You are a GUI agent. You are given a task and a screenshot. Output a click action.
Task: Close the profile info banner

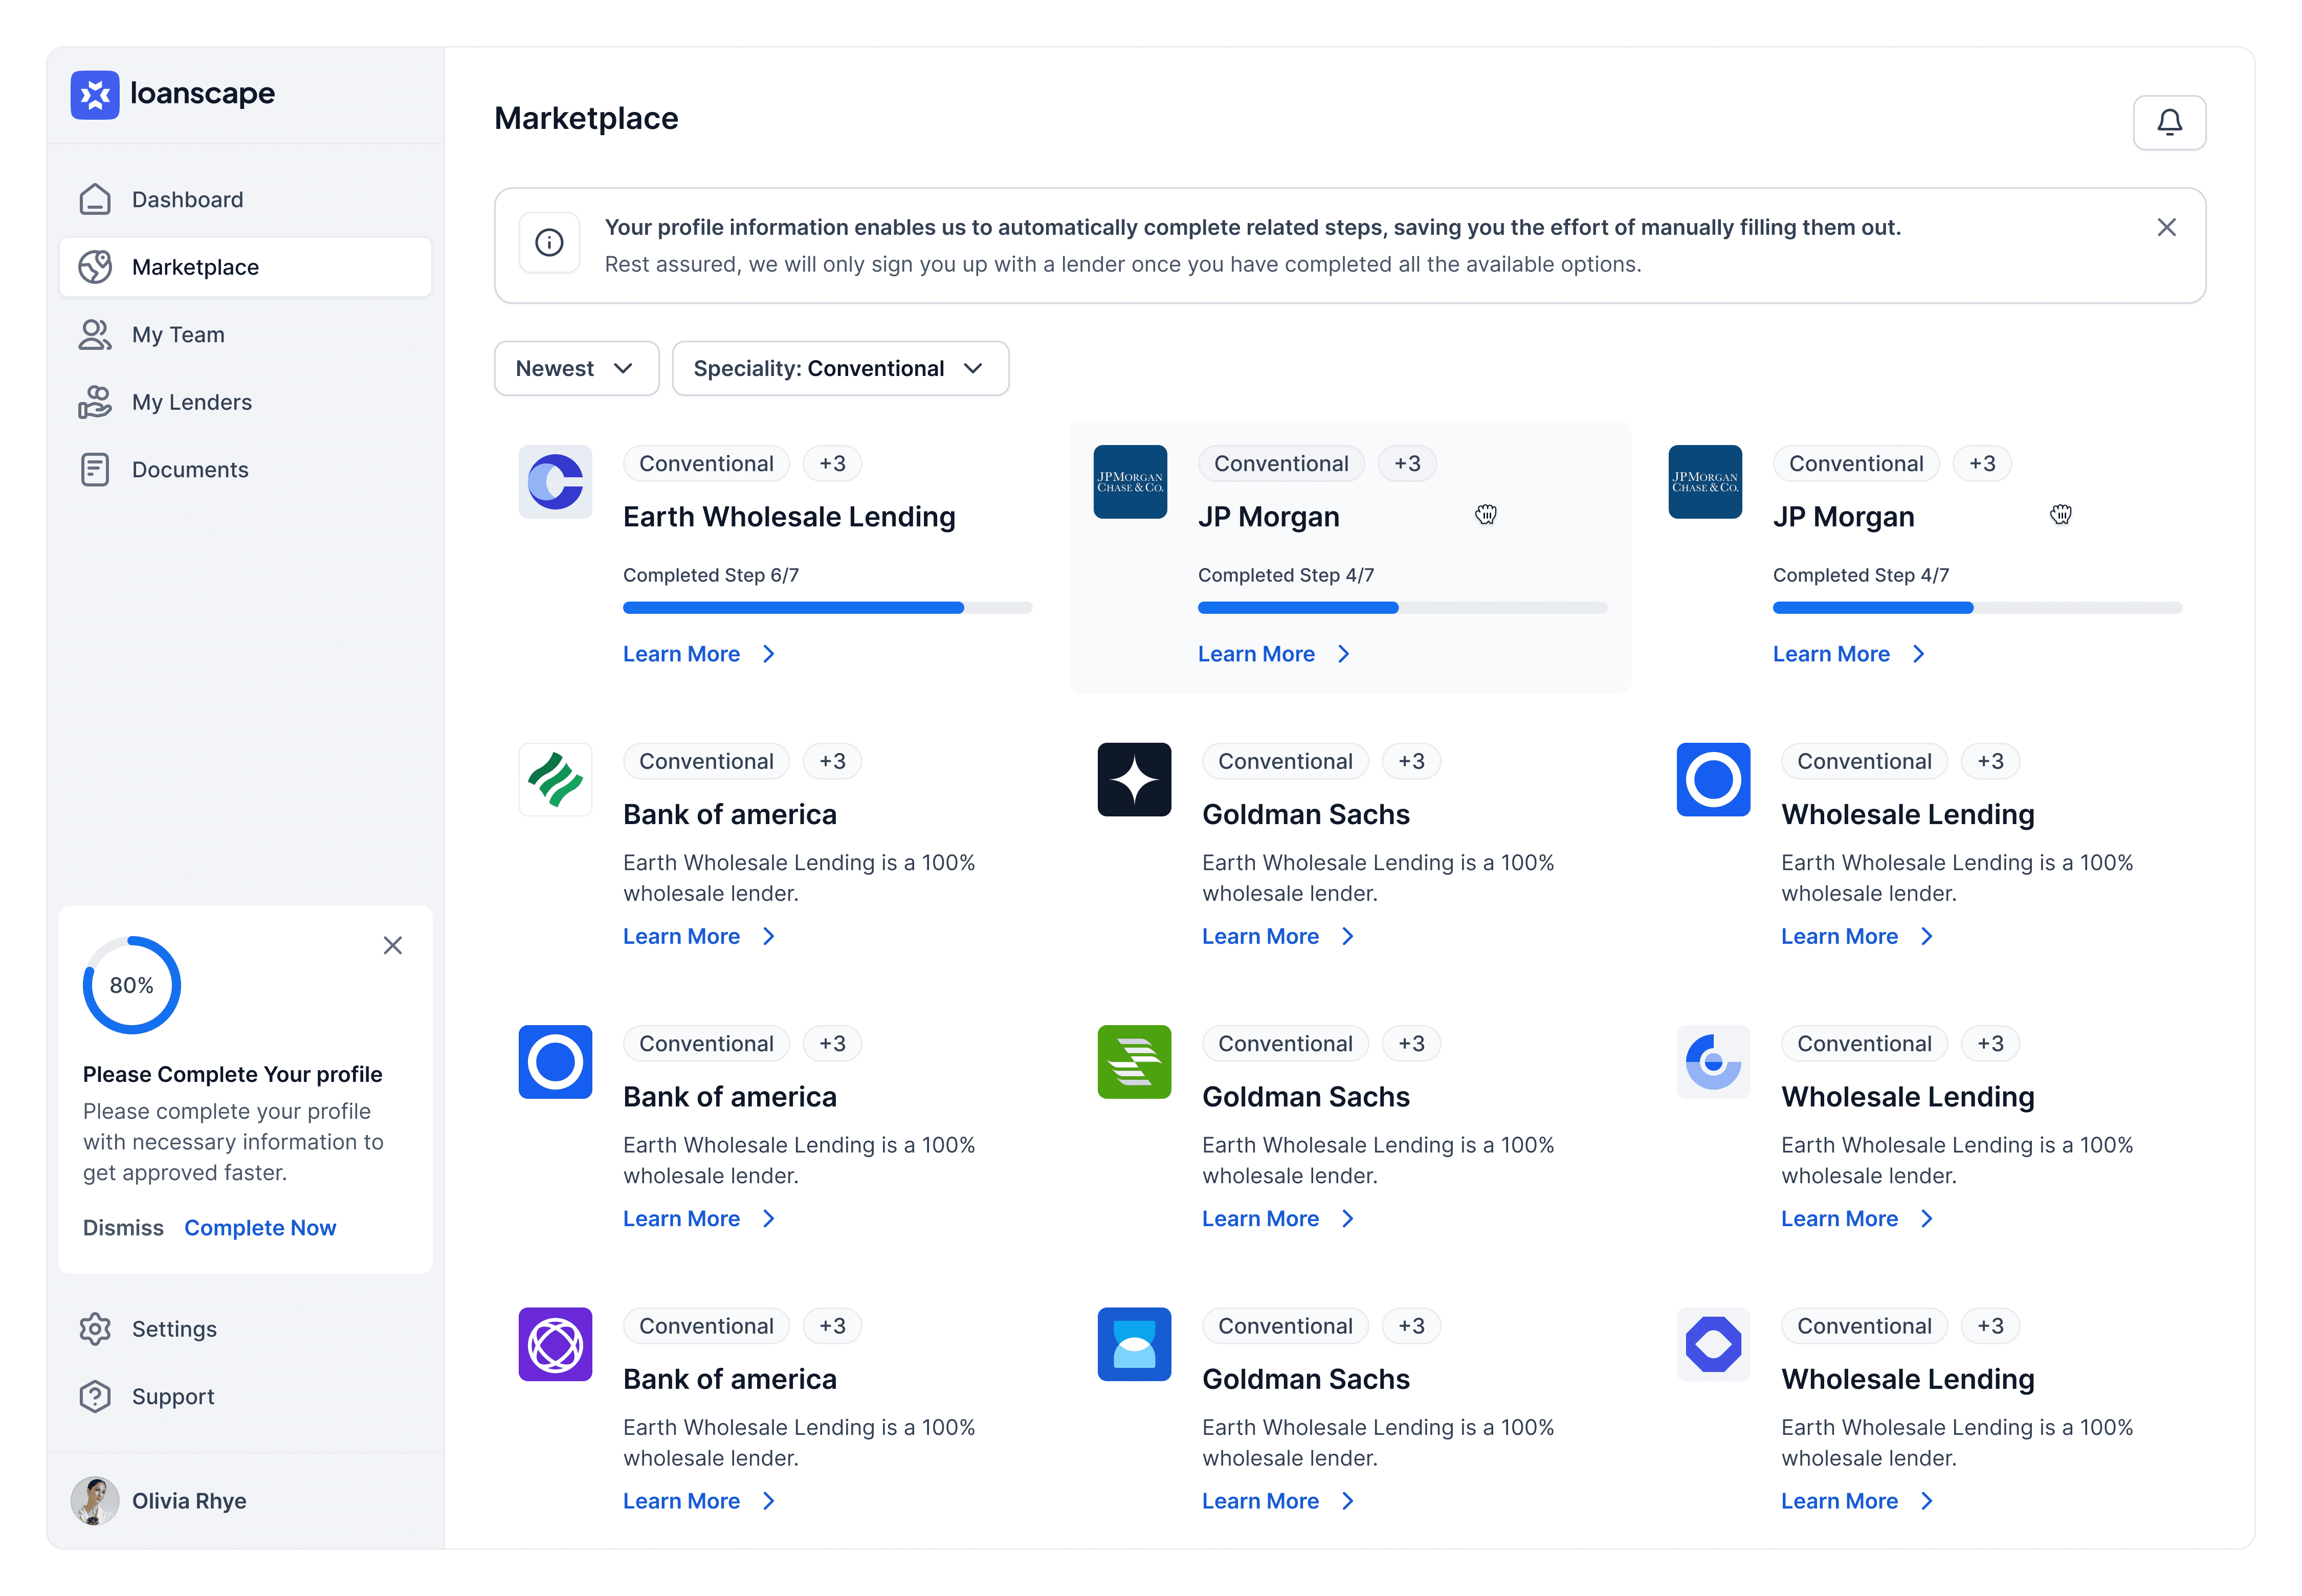point(2166,227)
